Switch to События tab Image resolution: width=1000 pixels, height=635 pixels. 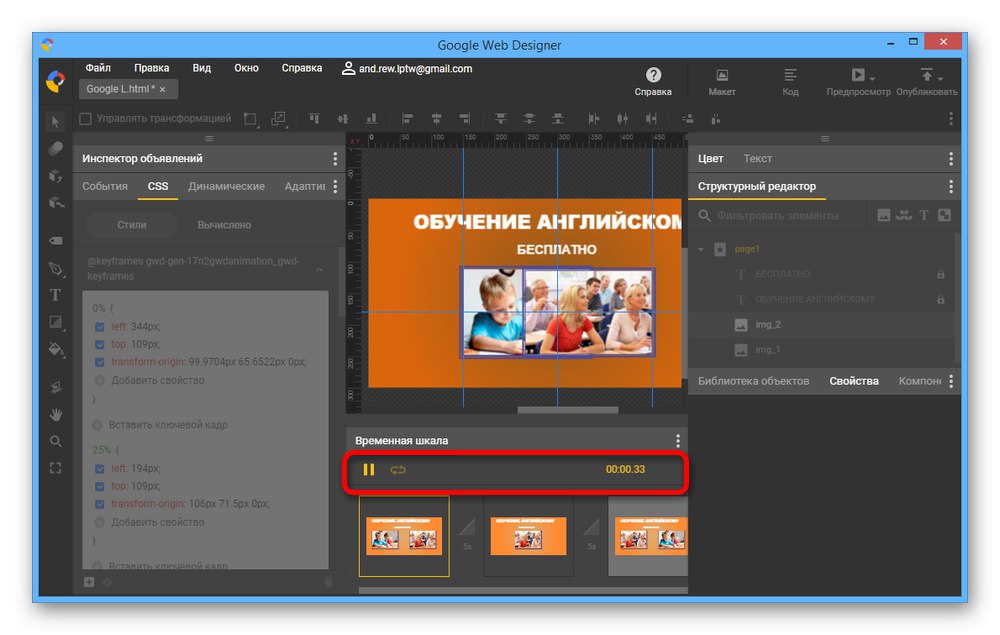(x=105, y=186)
